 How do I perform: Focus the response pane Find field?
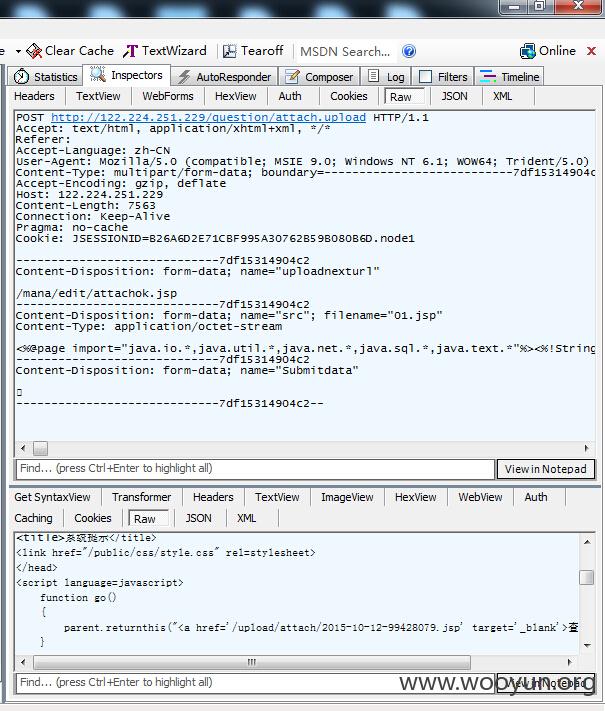(x=255, y=683)
